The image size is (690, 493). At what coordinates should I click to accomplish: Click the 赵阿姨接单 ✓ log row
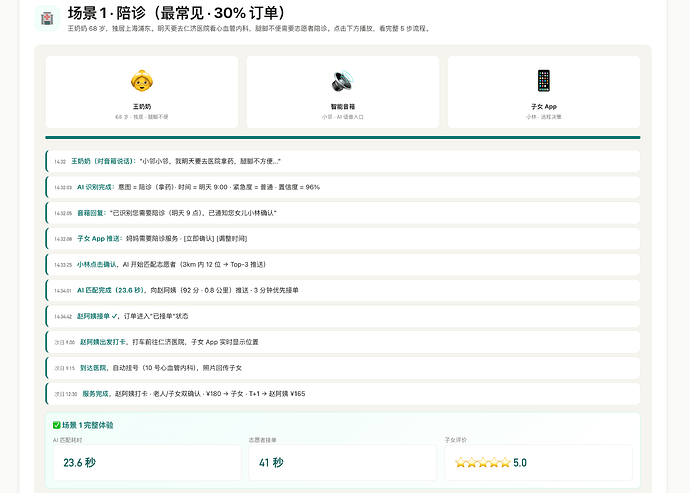tap(343, 316)
